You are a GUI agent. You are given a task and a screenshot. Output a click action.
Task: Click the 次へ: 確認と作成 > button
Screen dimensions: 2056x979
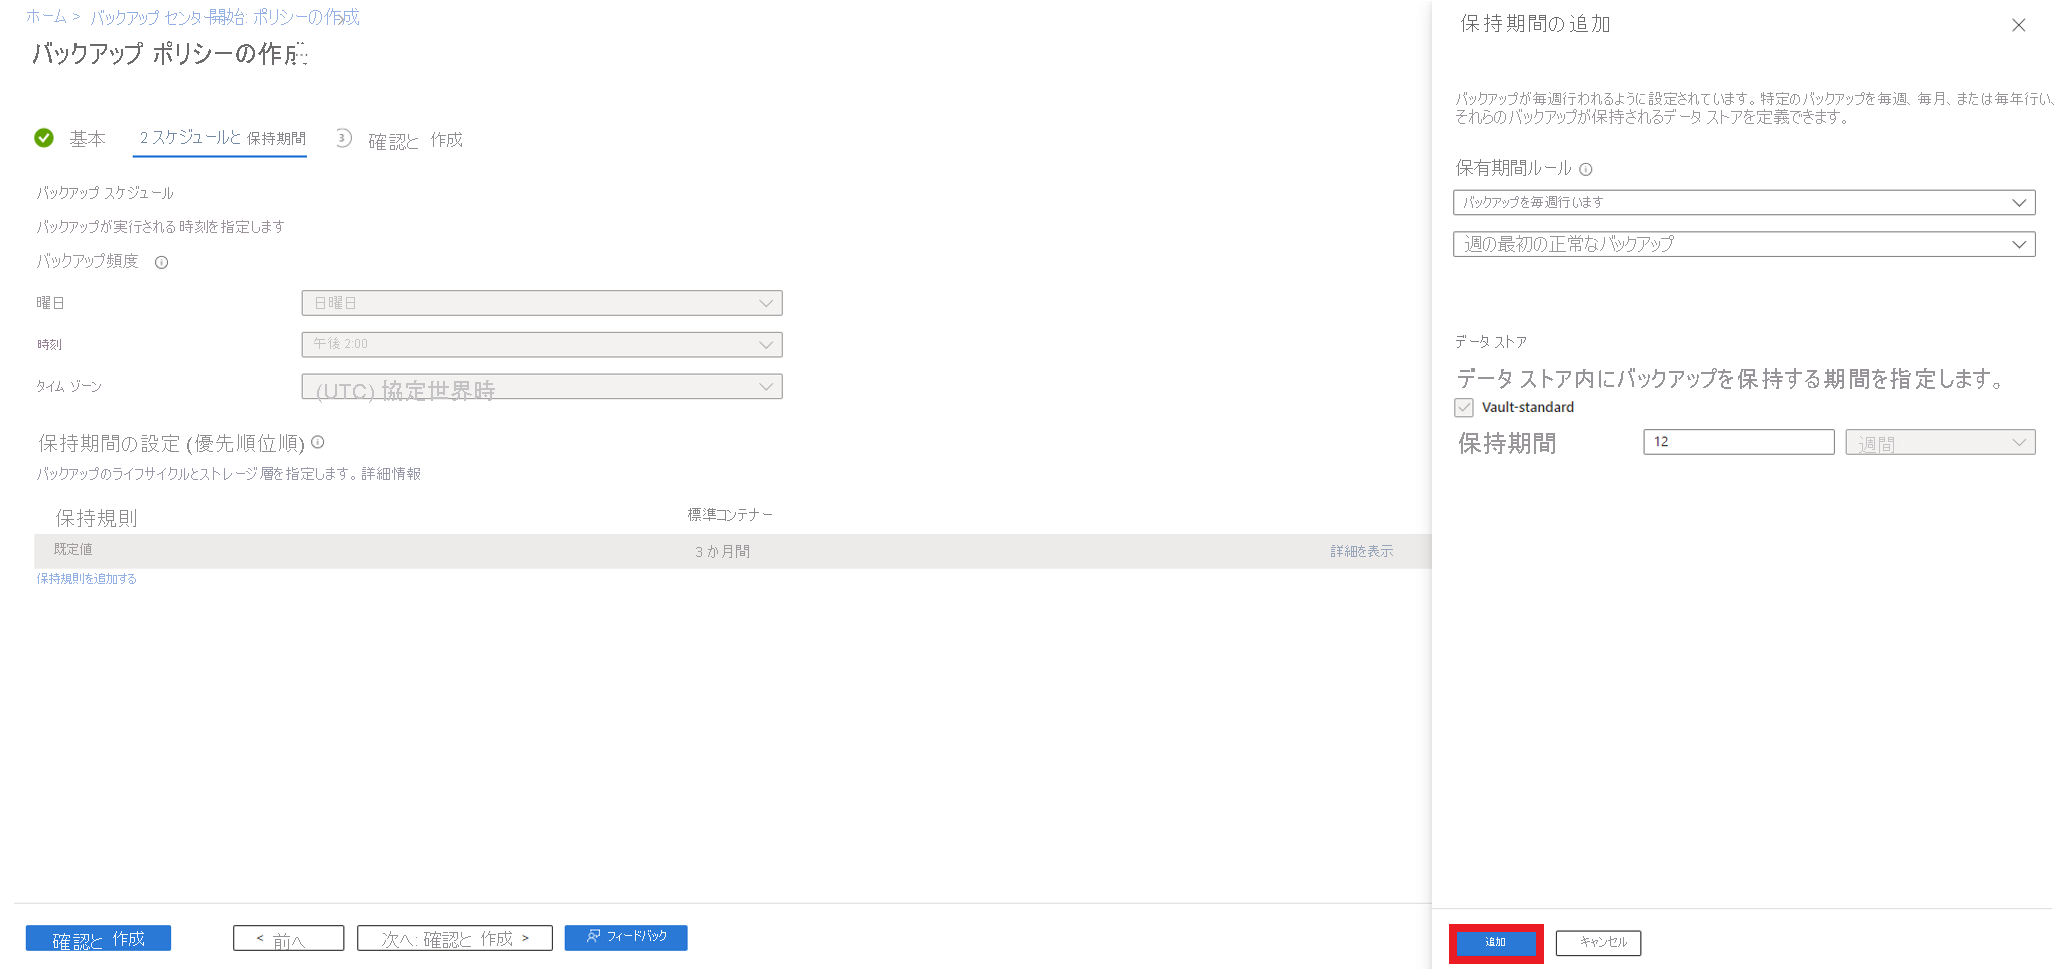455,939
